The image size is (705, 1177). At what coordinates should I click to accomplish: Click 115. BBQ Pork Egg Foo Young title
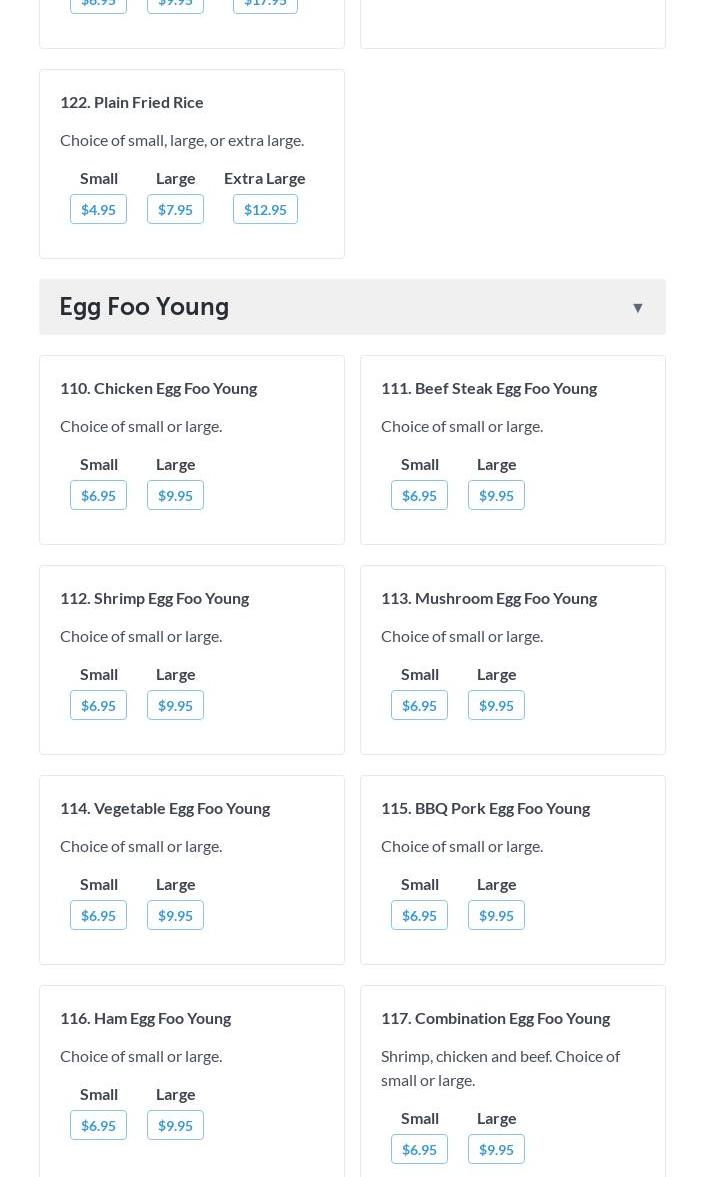coord(485,808)
